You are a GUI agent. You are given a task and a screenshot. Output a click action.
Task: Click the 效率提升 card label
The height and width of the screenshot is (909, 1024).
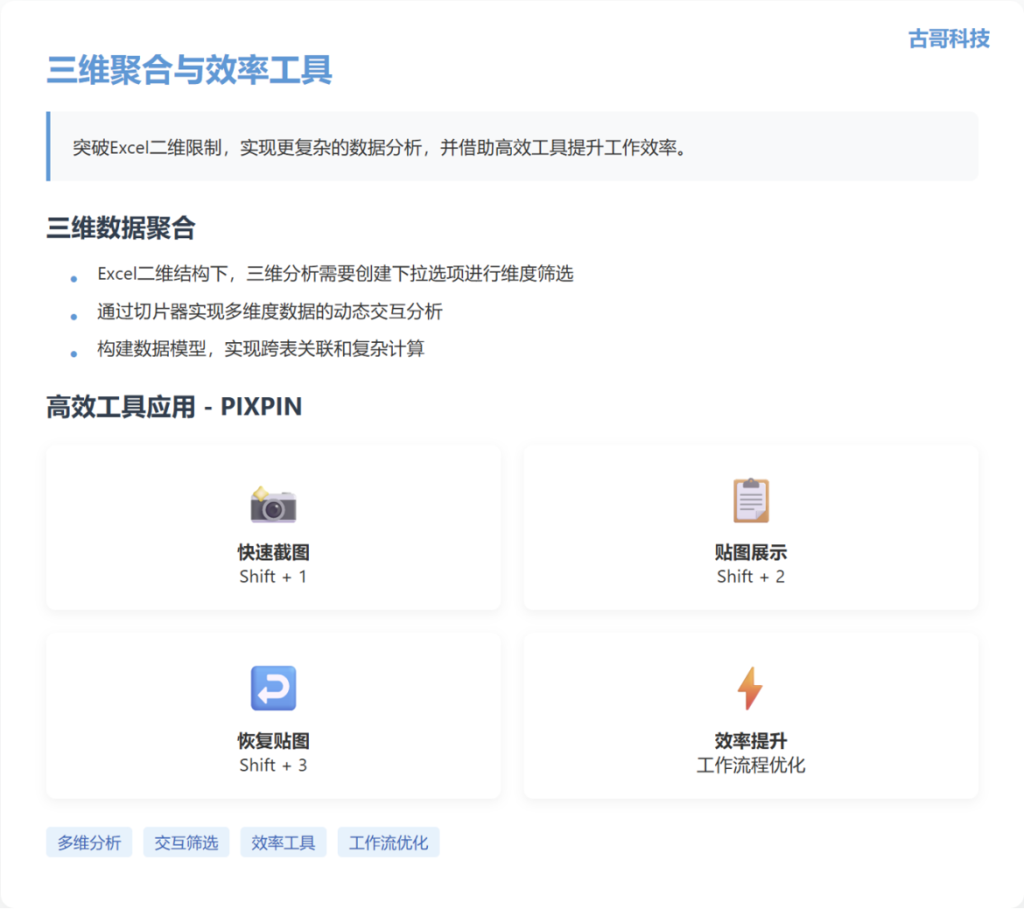(x=750, y=741)
